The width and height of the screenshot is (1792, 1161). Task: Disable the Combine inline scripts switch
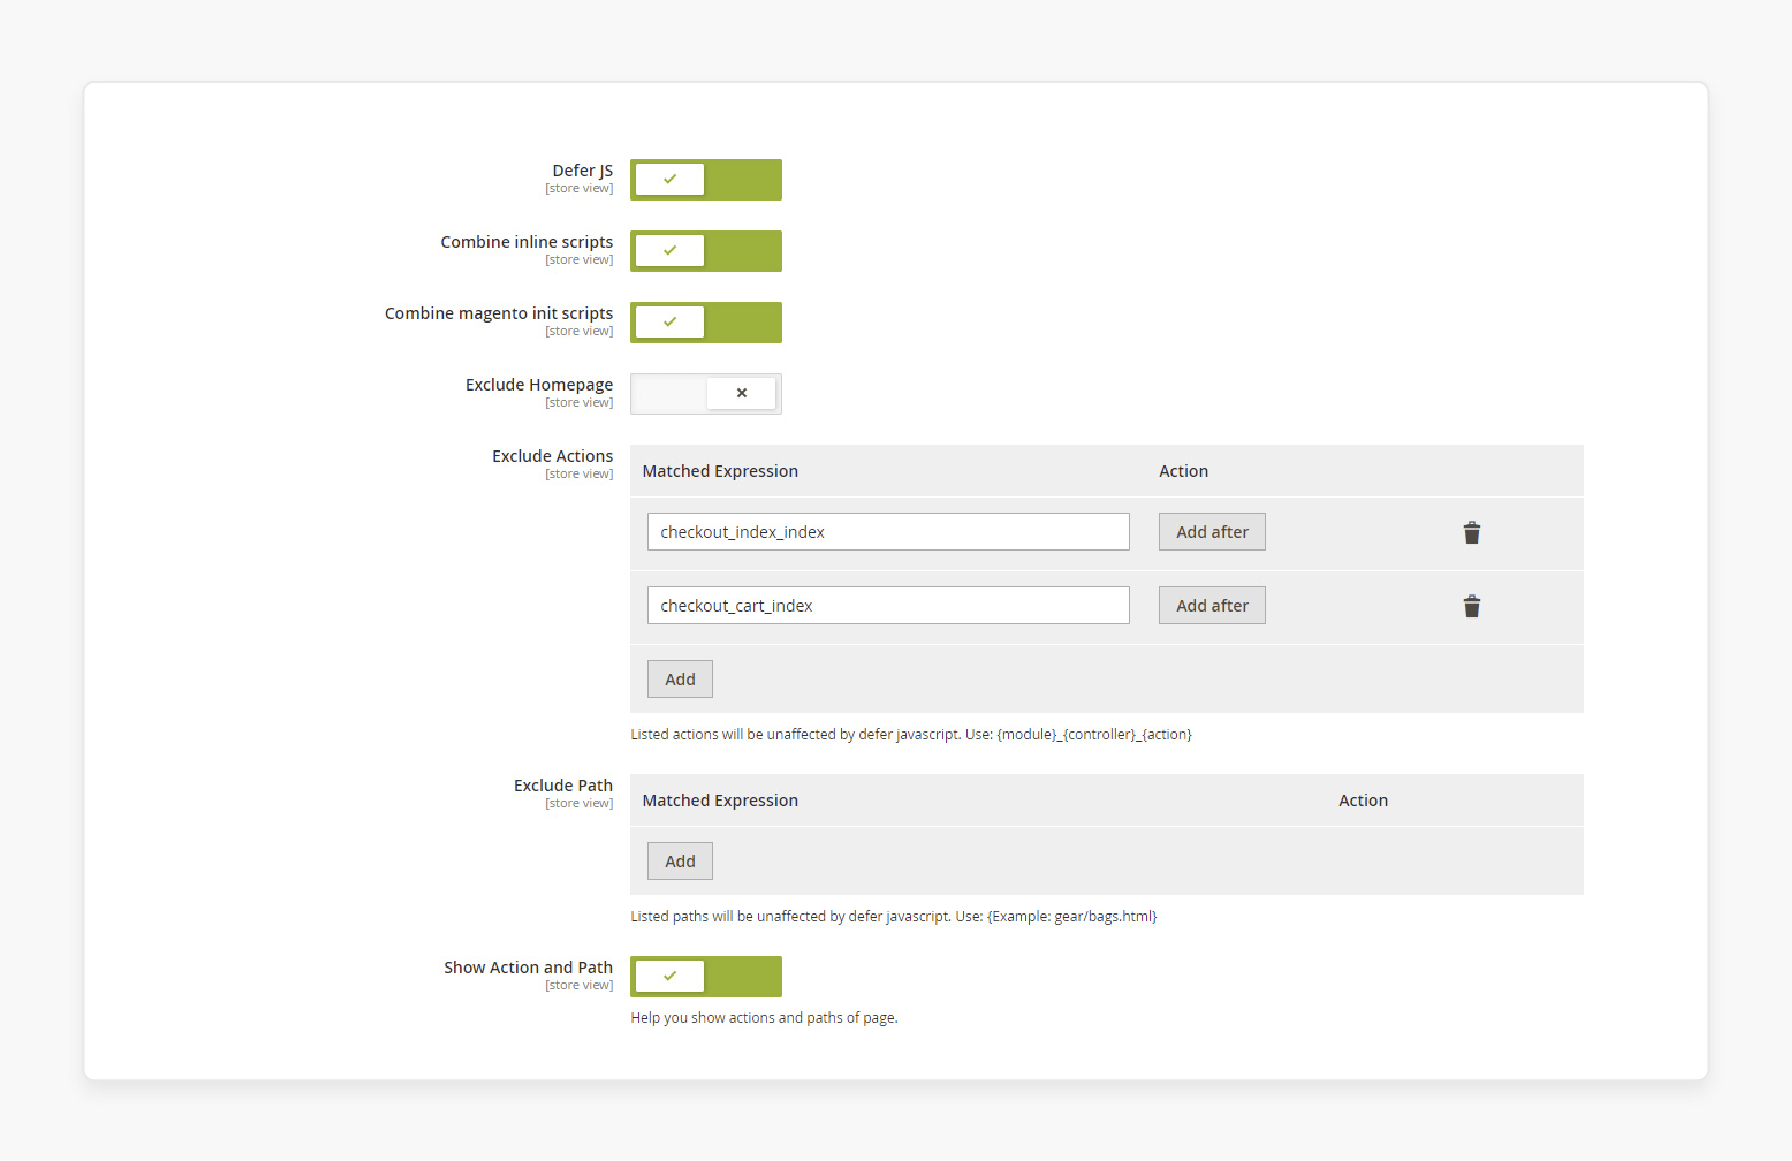705,251
